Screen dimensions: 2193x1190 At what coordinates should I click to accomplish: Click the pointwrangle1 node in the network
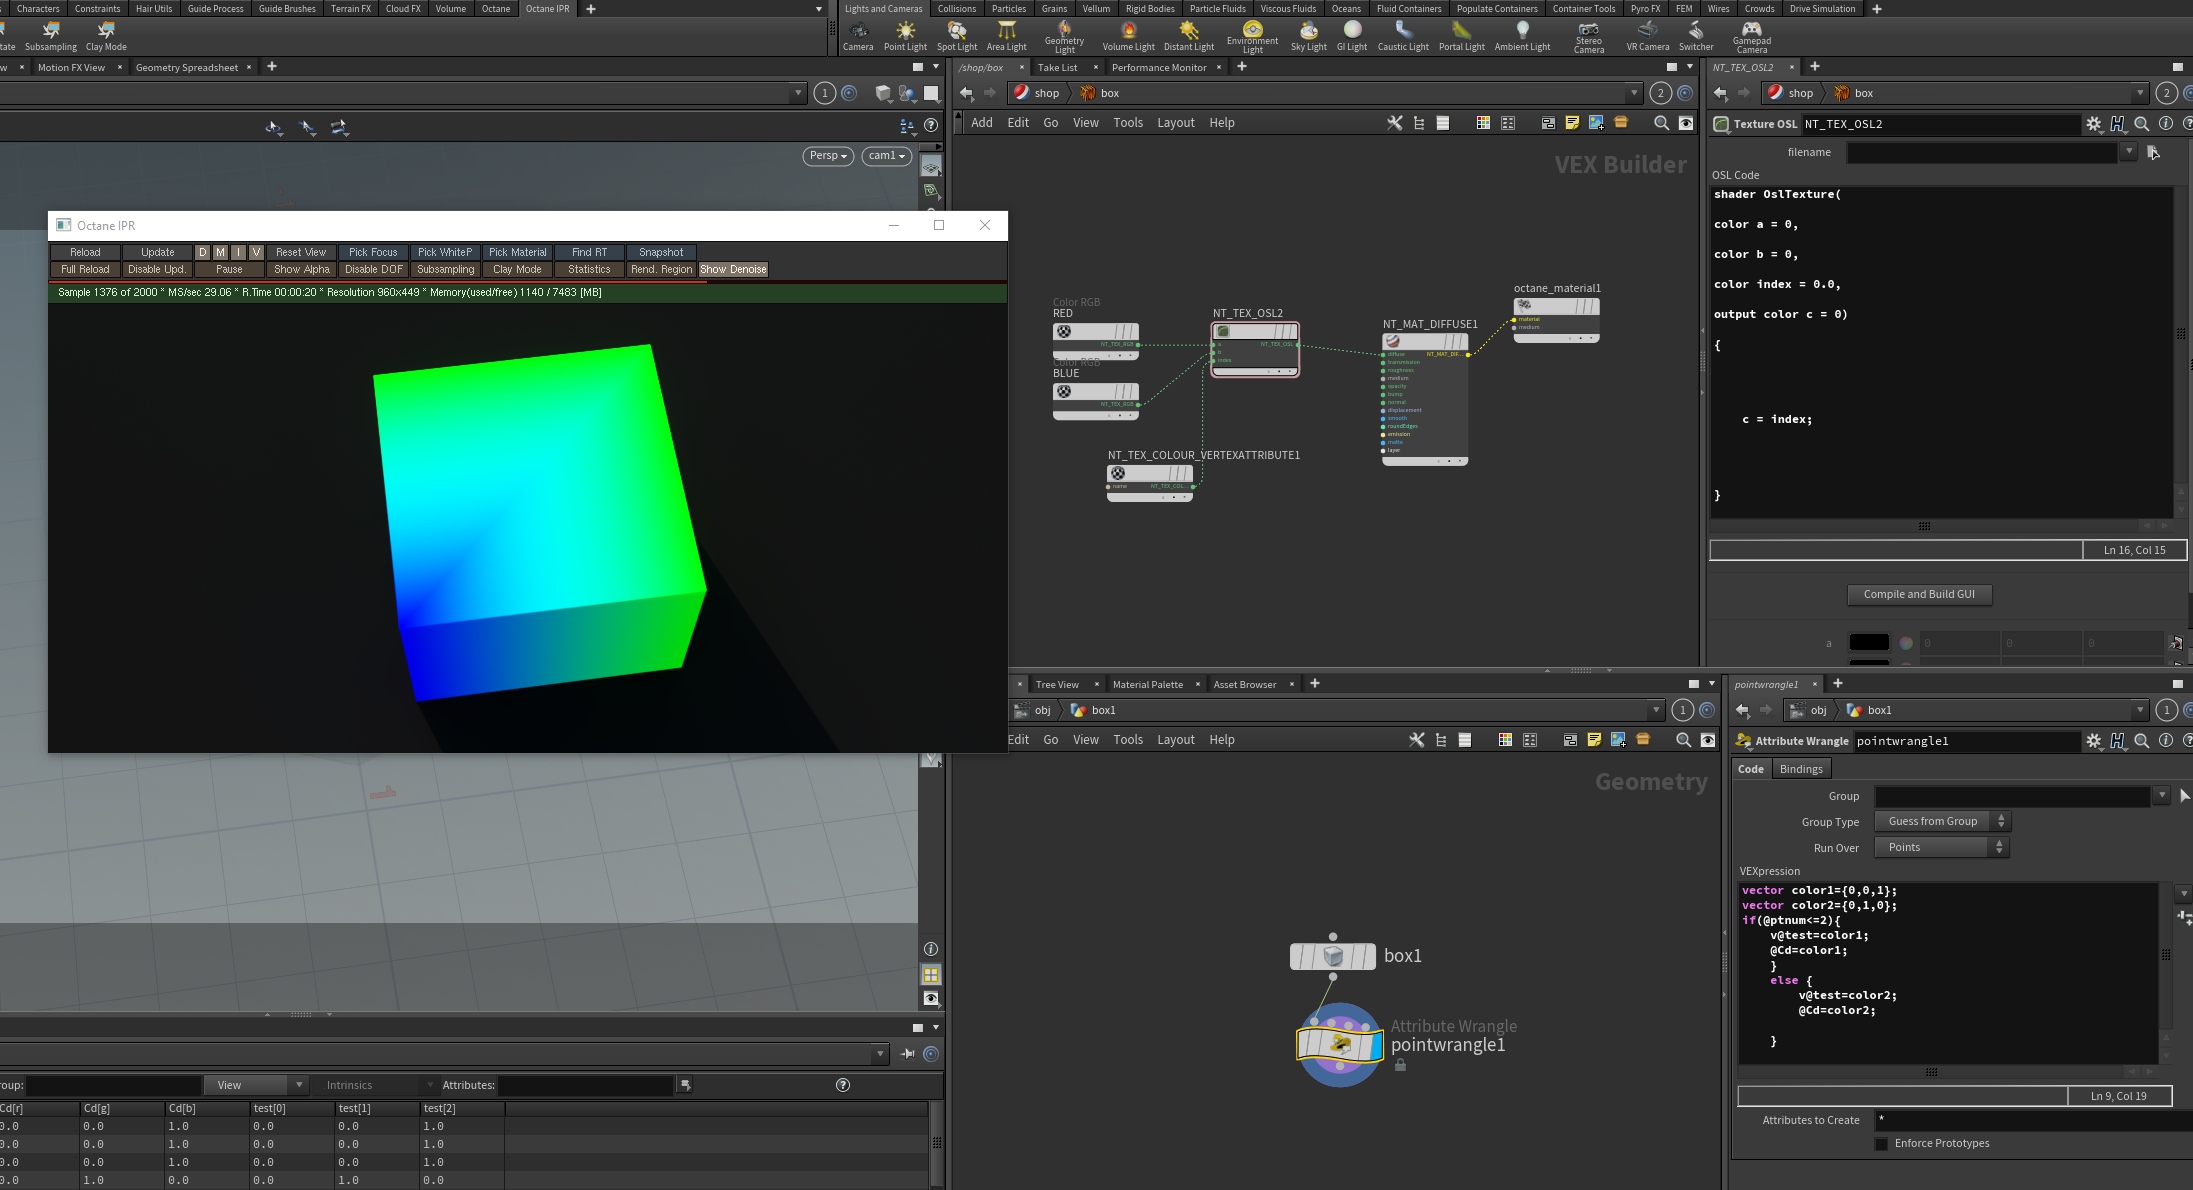pos(1339,1045)
